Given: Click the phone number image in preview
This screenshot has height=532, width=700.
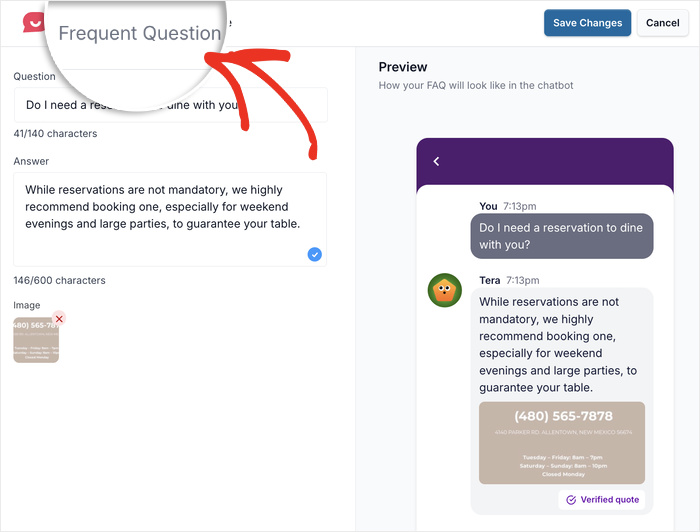Looking at the screenshot, I should click(561, 443).
